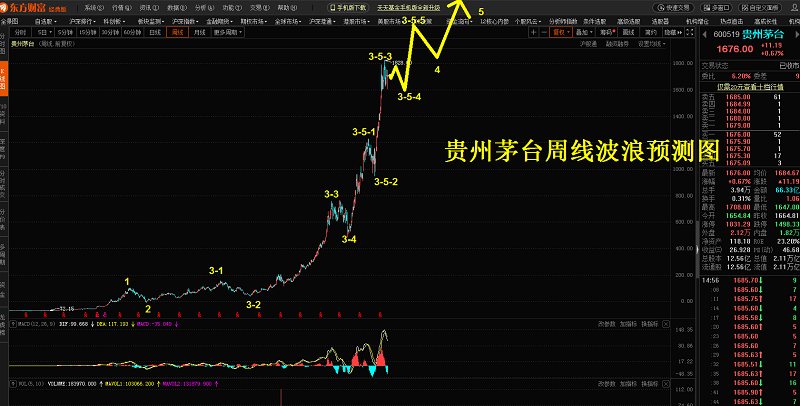Viewport: 800px width, 406px height.
Task: Switch to the 5分钟 period
Action: click(x=66, y=32)
